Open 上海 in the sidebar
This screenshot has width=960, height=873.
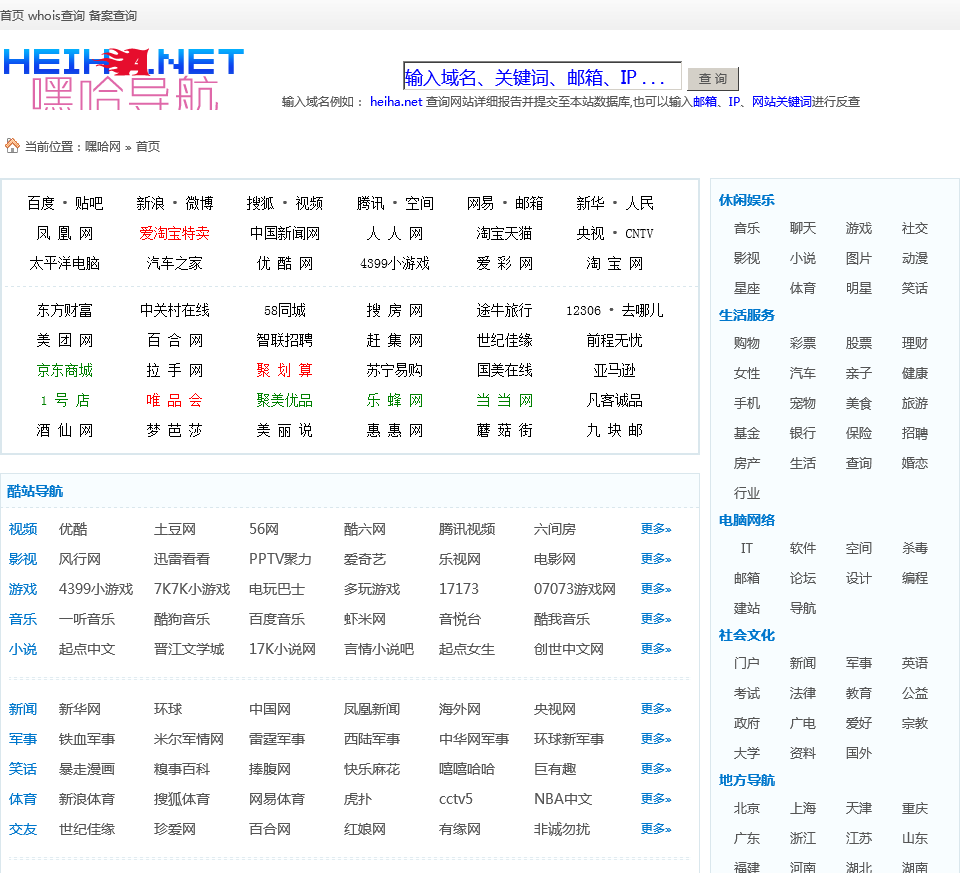click(803, 809)
